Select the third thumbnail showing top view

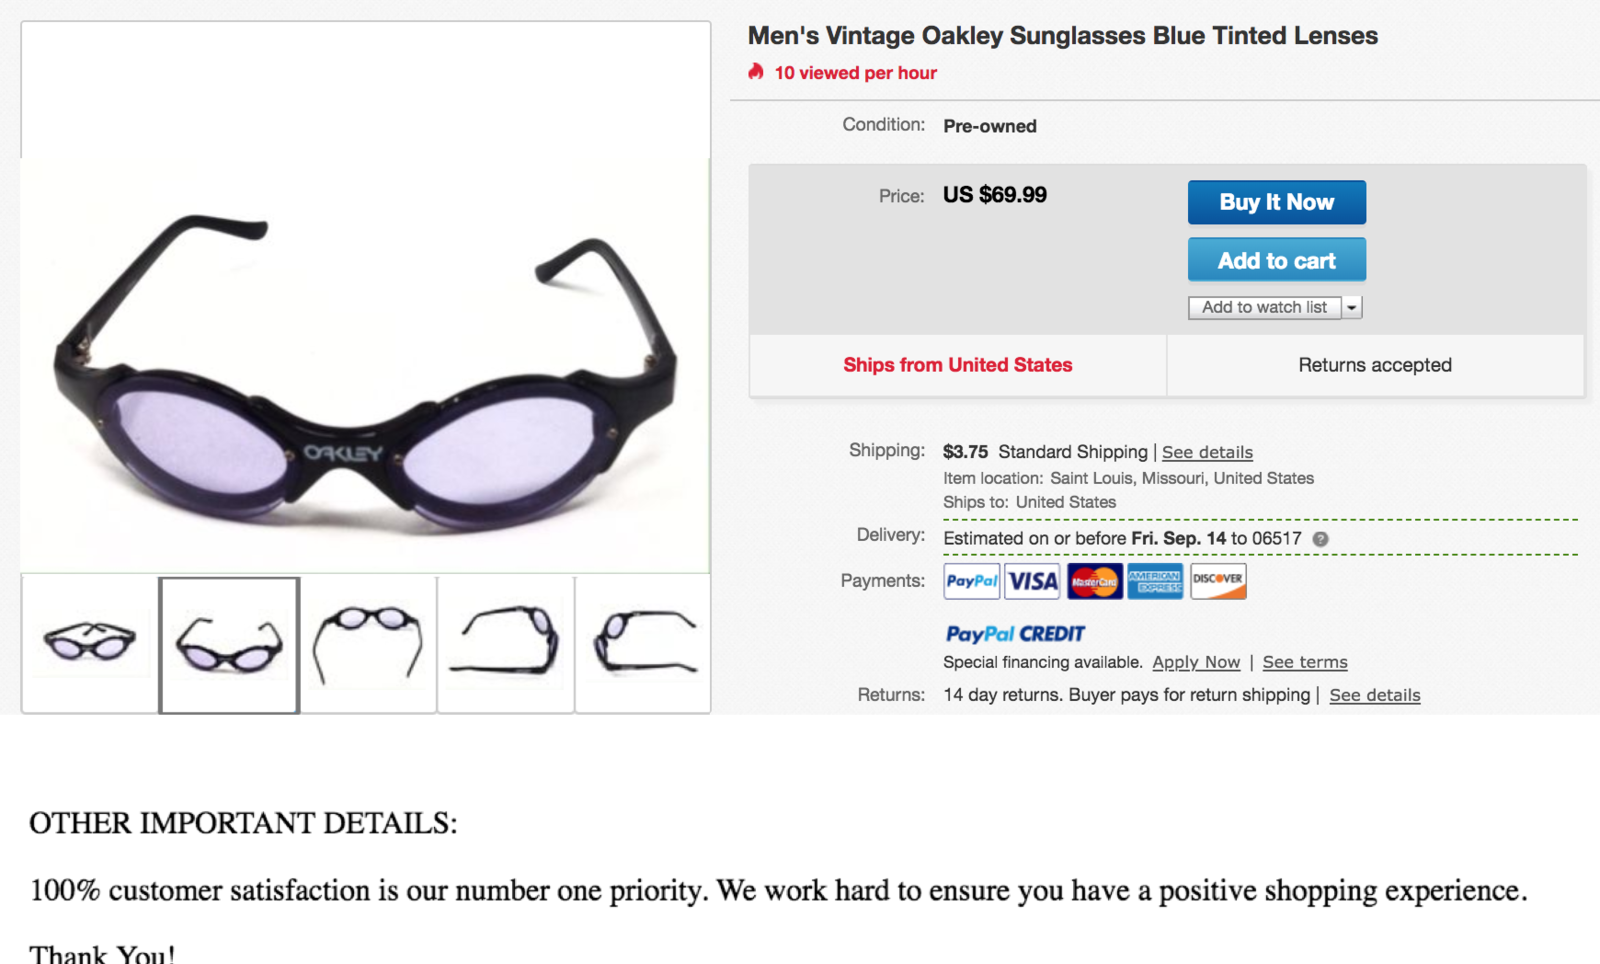(x=368, y=644)
